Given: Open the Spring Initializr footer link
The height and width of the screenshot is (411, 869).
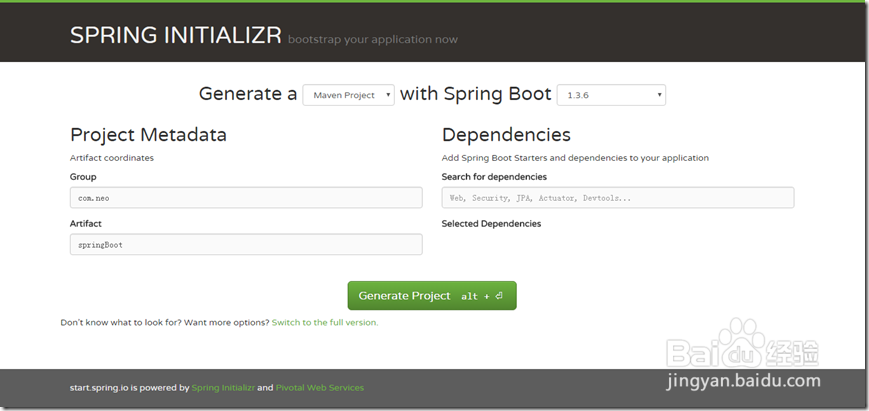Looking at the screenshot, I should pyautogui.click(x=223, y=388).
